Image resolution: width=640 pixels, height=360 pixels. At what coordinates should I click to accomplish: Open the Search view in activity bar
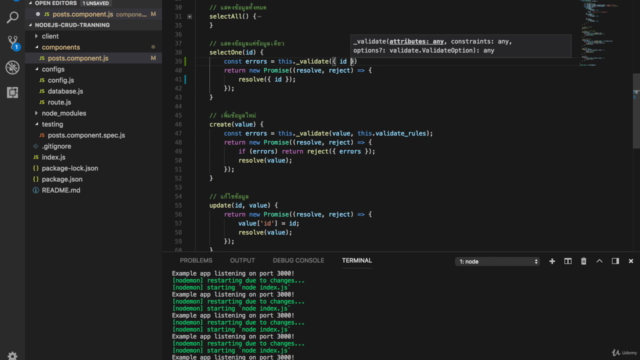12,17
